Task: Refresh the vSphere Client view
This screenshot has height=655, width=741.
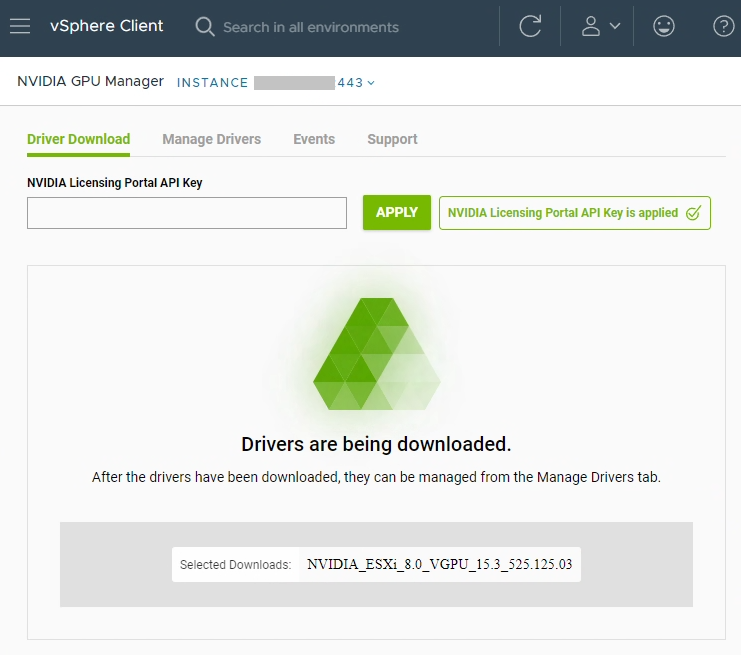Action: 530,27
